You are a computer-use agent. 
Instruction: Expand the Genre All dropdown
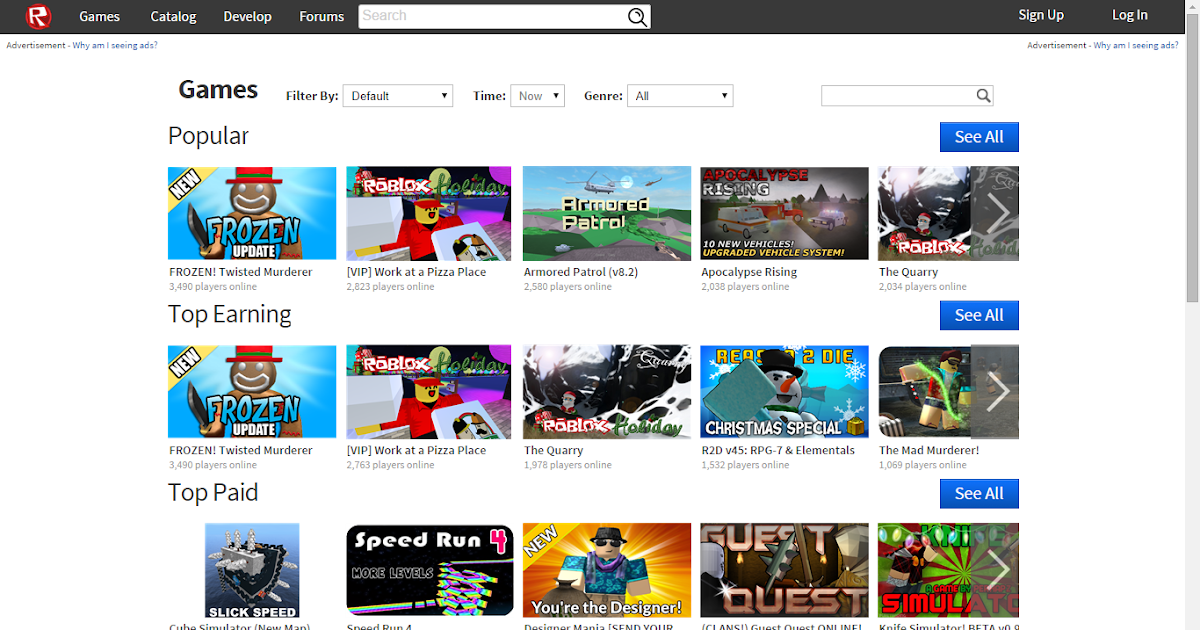point(680,96)
